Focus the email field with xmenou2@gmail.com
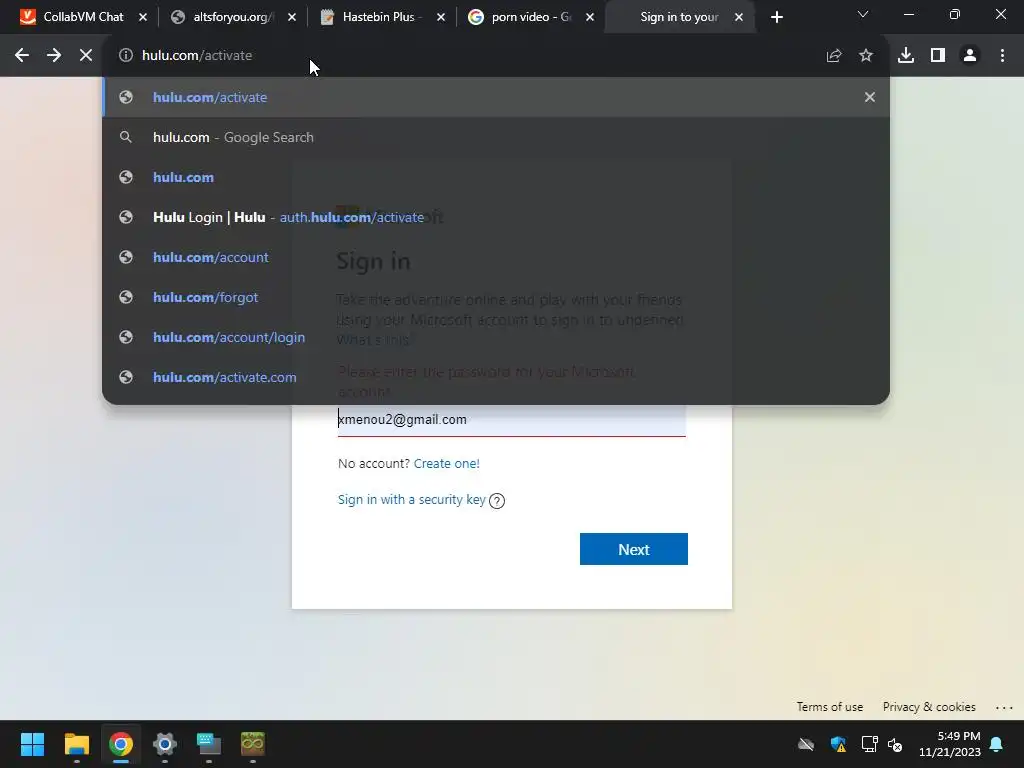This screenshot has height=768, width=1024. coord(511,419)
